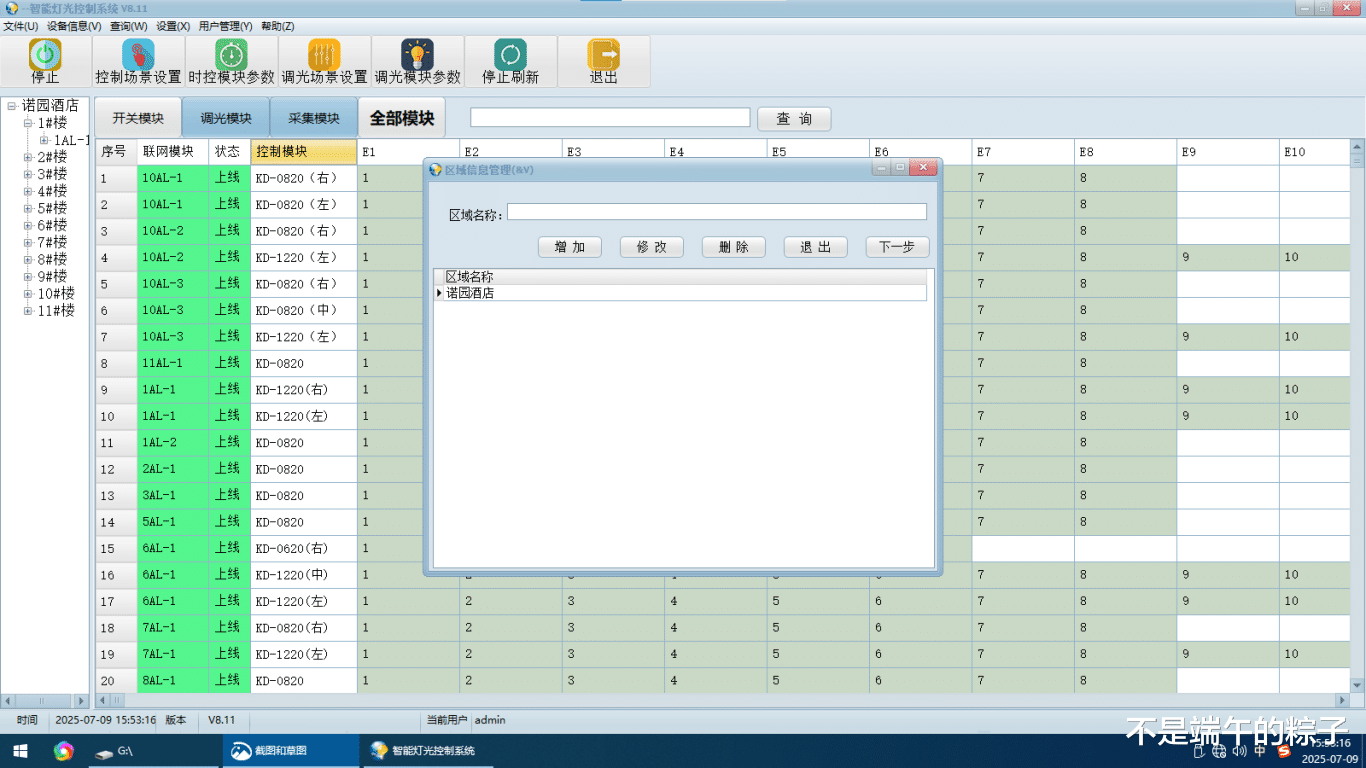
Task: Click the colorful round taskbar icon
Action: tap(64, 751)
